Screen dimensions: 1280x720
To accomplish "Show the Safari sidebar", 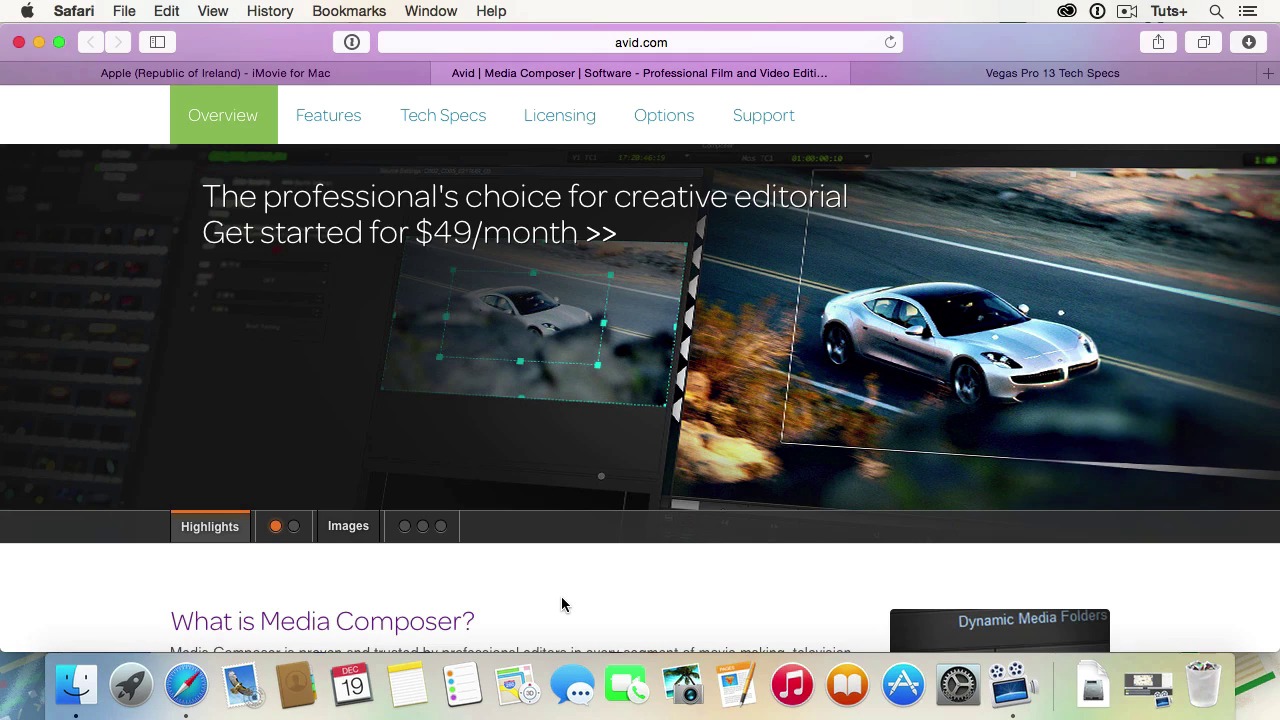I will (157, 42).
